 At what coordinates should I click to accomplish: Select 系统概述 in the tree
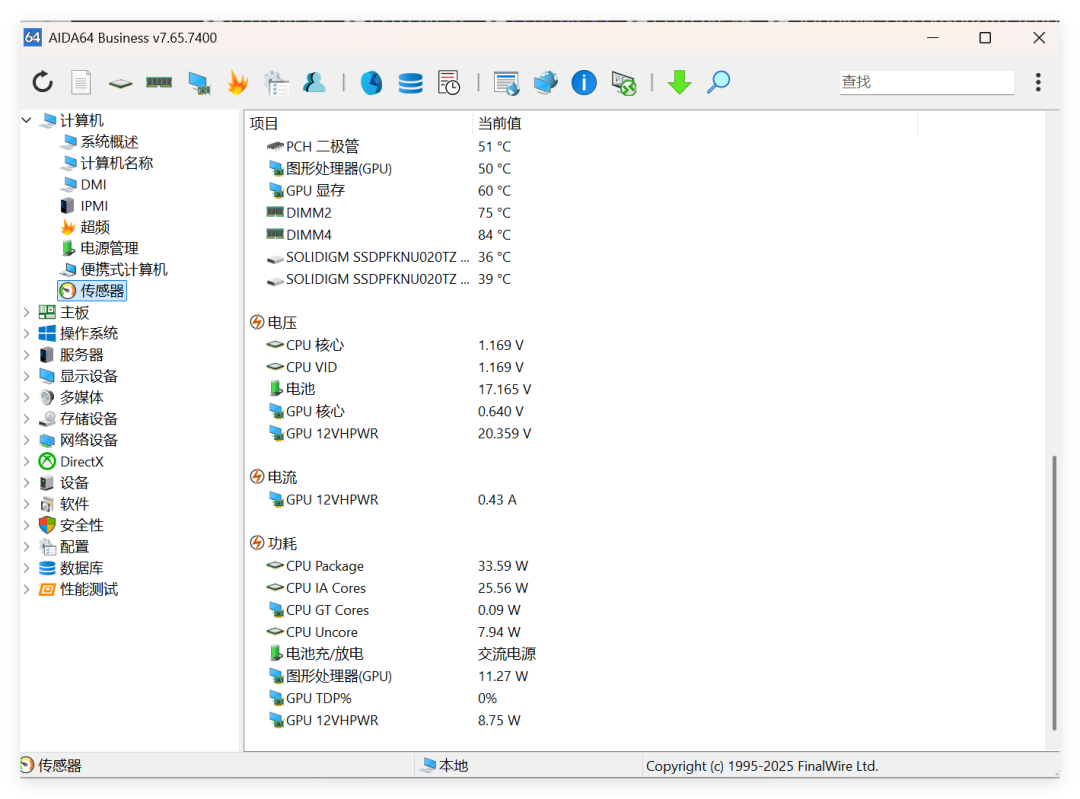click(x=109, y=141)
